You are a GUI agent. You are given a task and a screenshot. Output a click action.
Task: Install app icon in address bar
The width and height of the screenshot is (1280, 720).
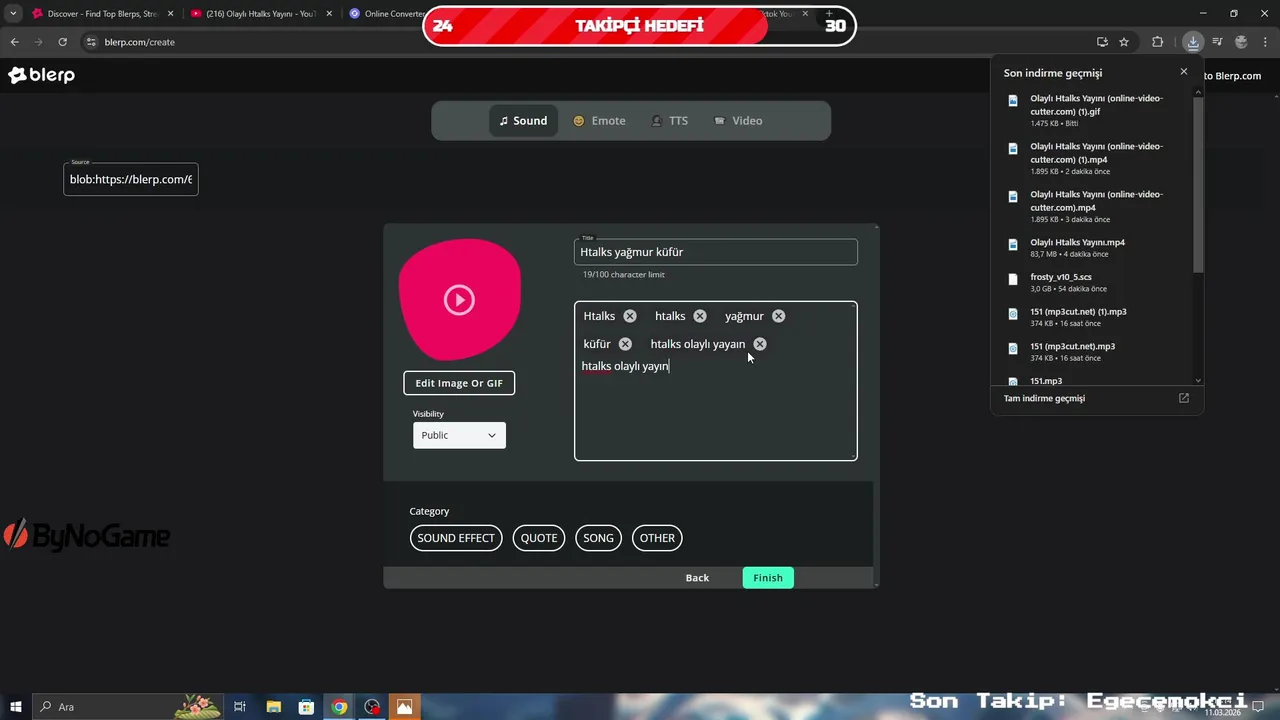[1102, 42]
